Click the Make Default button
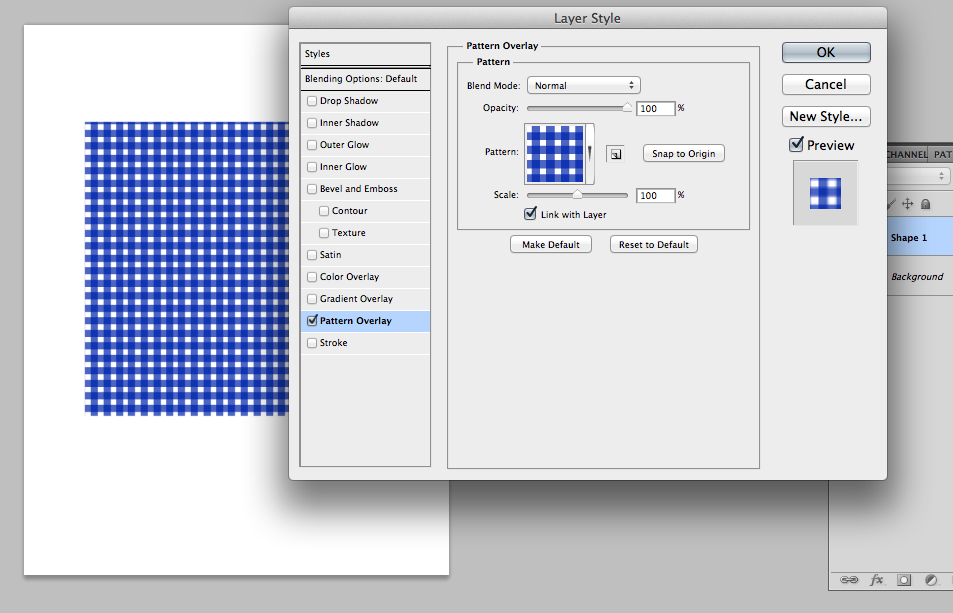The image size is (953, 613). tap(551, 244)
